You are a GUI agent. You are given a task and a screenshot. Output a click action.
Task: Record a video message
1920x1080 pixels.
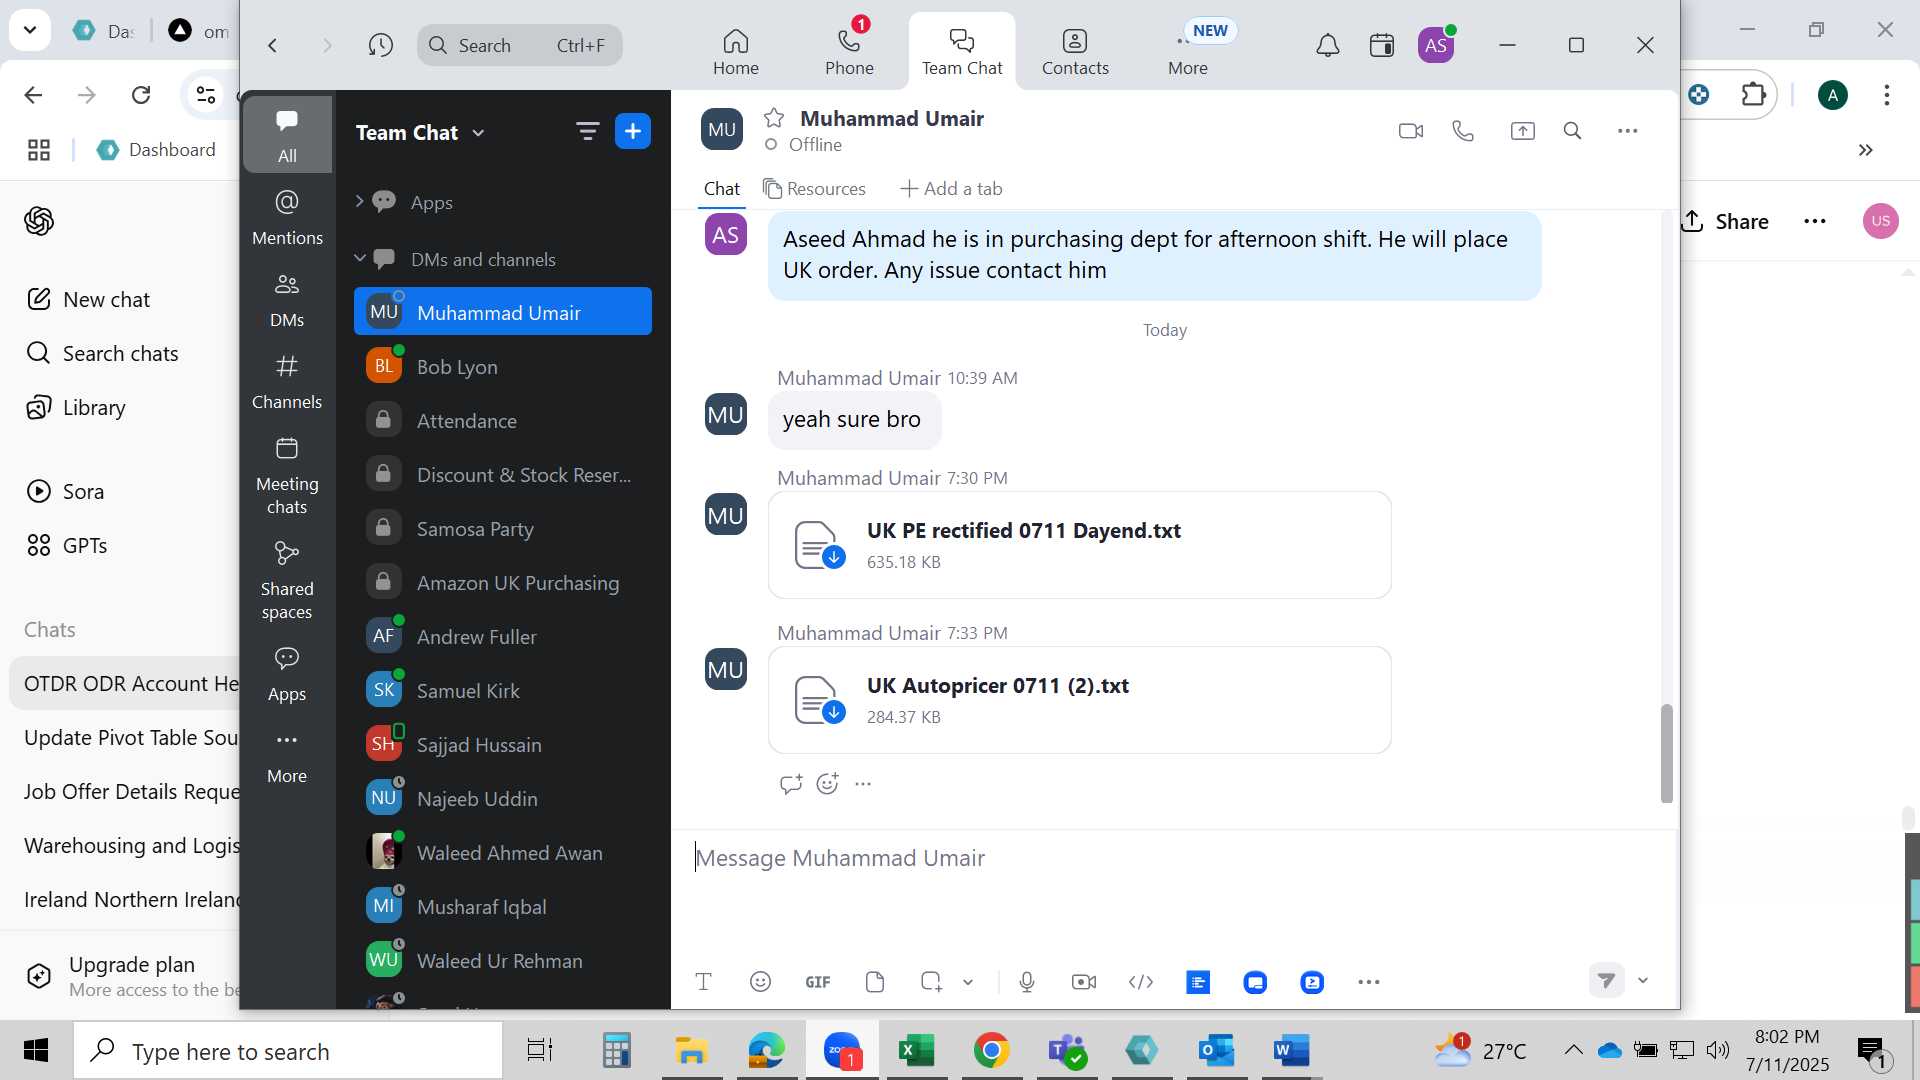coord(1083,982)
